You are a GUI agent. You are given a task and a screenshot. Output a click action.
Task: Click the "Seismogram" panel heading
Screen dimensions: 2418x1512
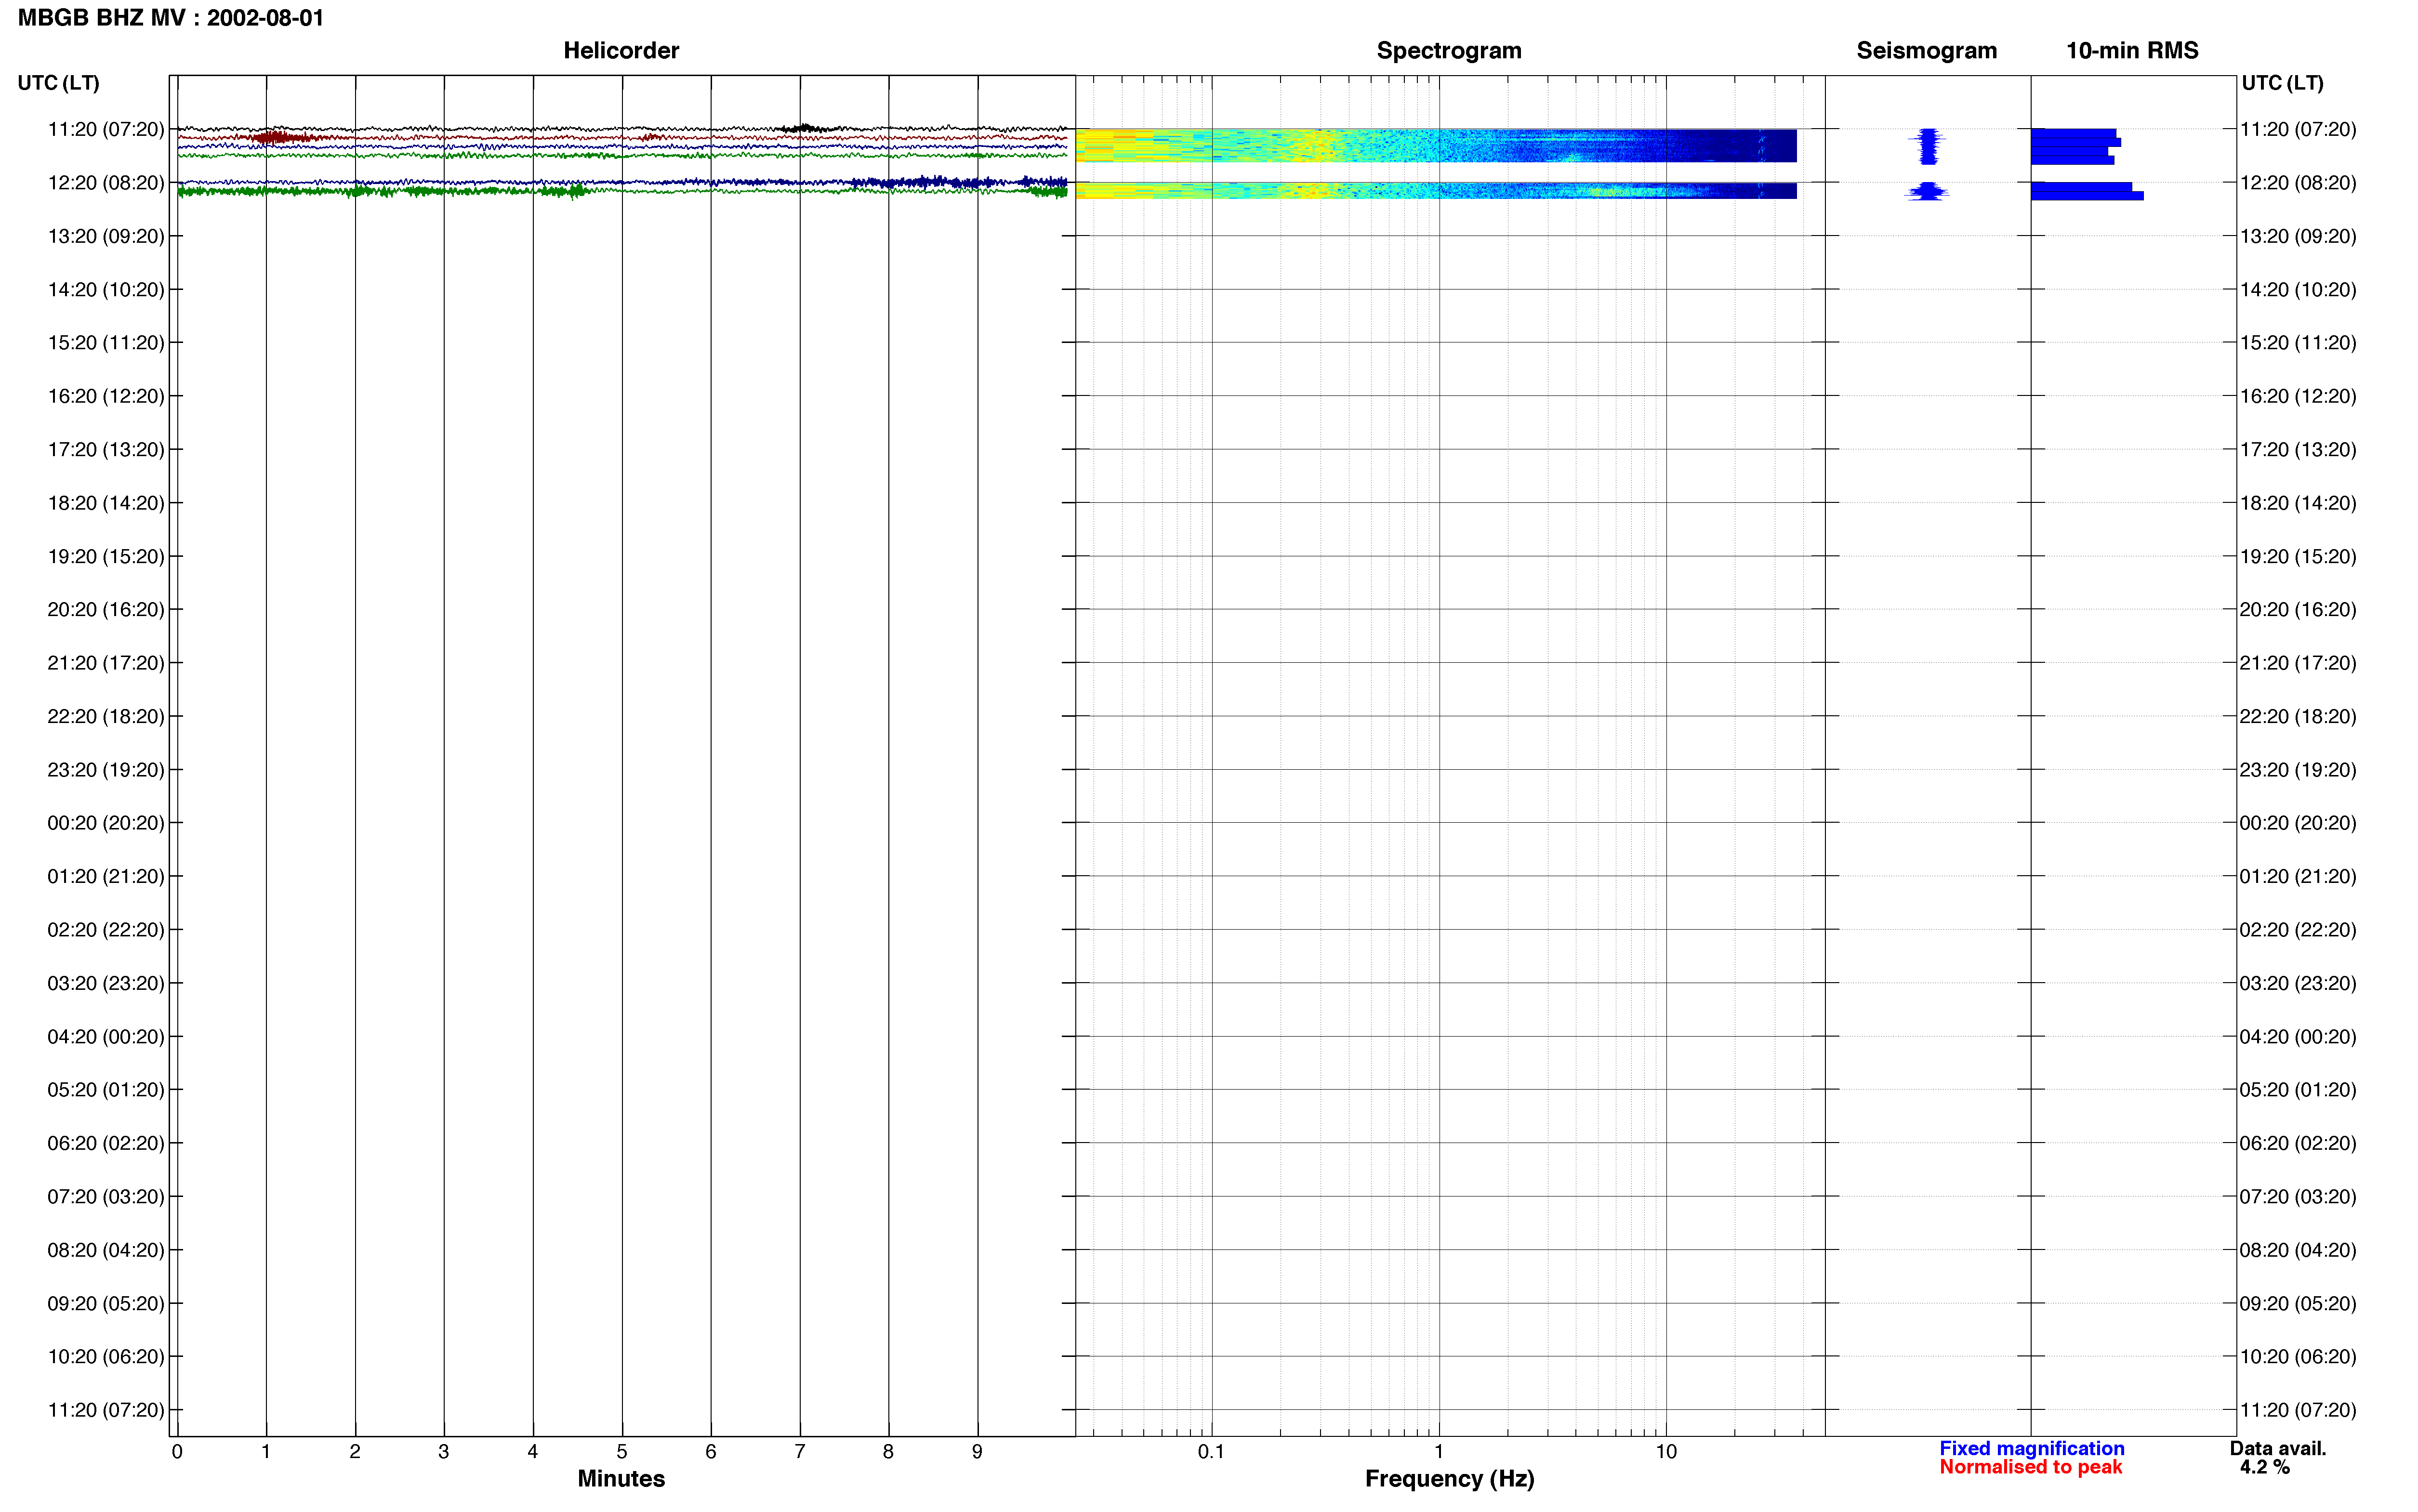click(1926, 51)
